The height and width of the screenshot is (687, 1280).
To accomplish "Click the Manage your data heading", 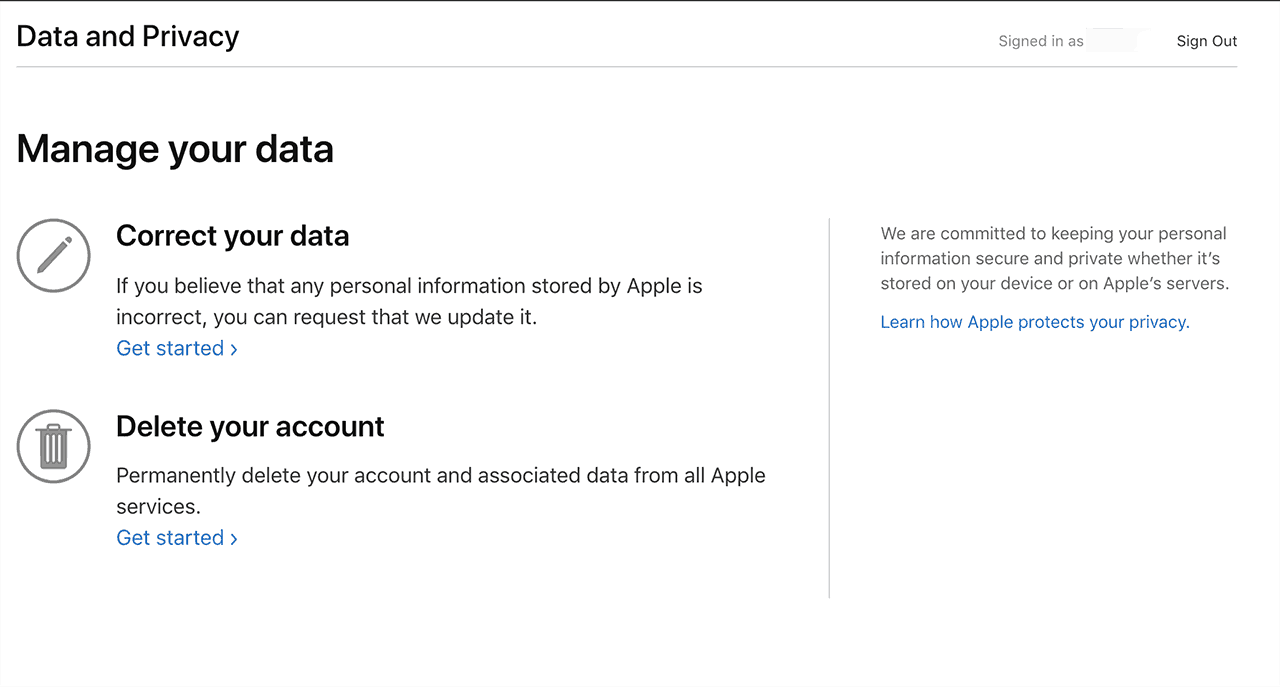I will tap(175, 149).
